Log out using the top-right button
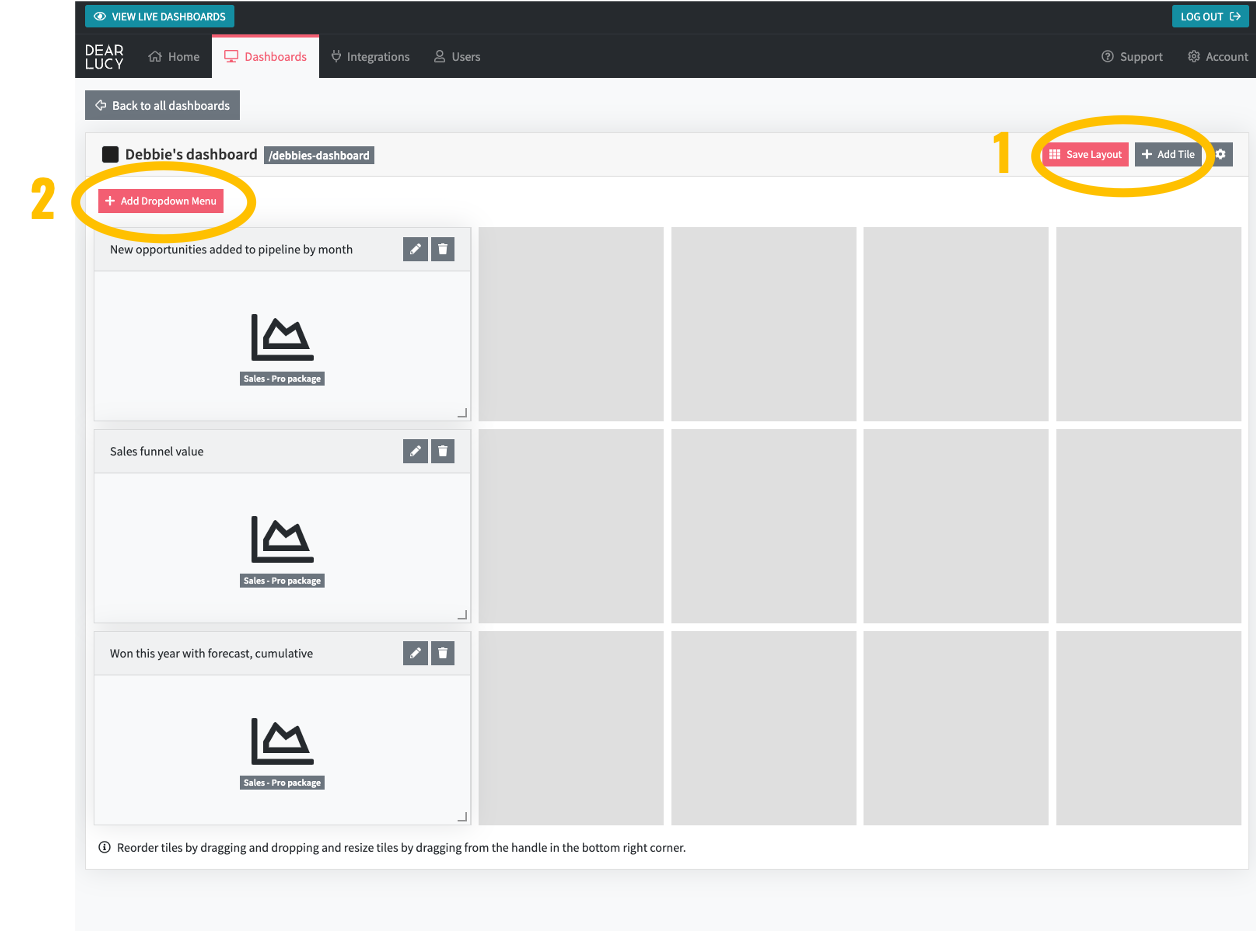This screenshot has width=1256, height=931. 1210,16
